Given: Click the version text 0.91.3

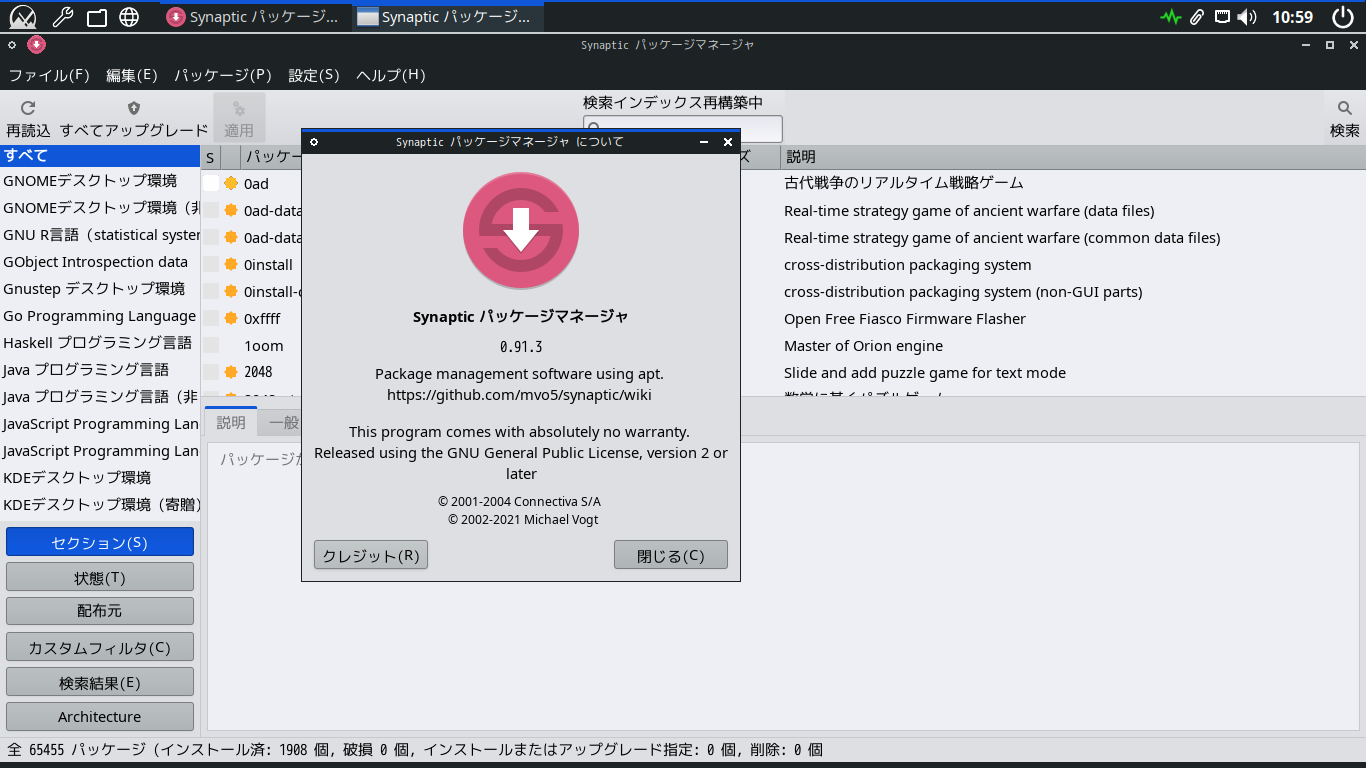Looking at the screenshot, I should pyautogui.click(x=521, y=347).
